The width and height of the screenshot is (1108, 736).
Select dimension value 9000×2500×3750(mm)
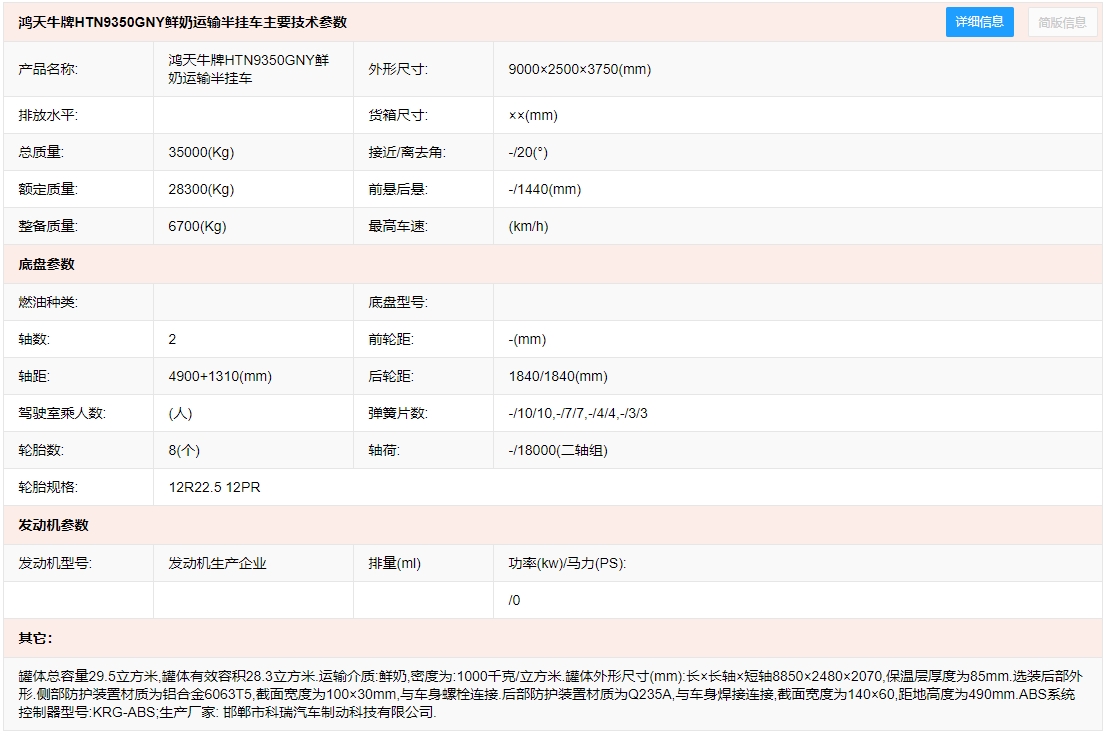579,69
